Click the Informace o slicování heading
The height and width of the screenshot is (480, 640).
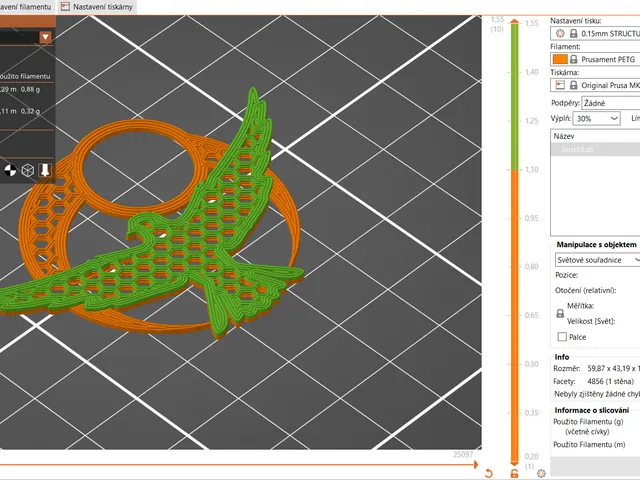point(591,410)
